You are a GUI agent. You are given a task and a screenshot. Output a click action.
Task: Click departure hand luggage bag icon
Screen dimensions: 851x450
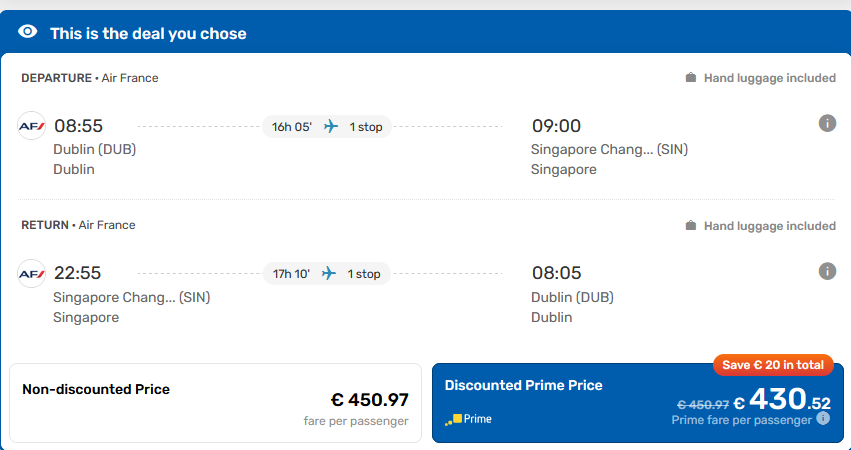[x=690, y=78]
